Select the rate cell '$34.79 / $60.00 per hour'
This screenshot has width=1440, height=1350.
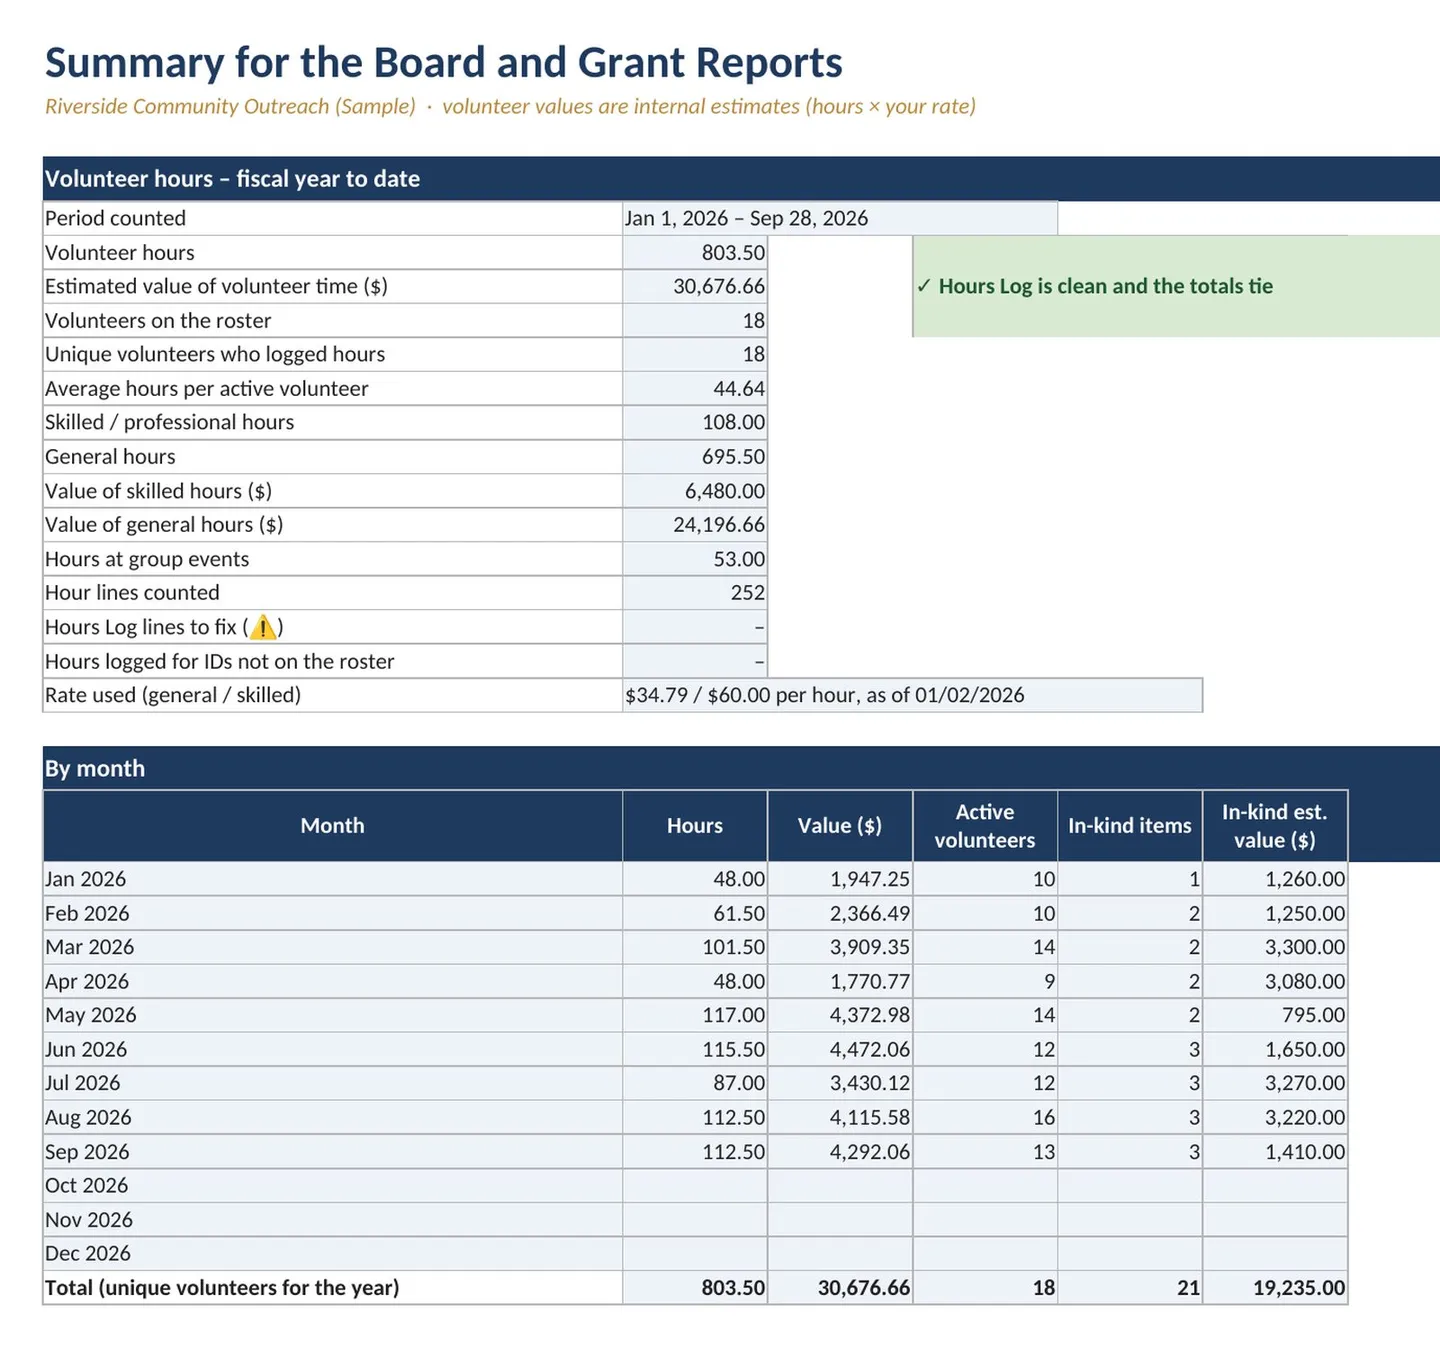tap(912, 696)
